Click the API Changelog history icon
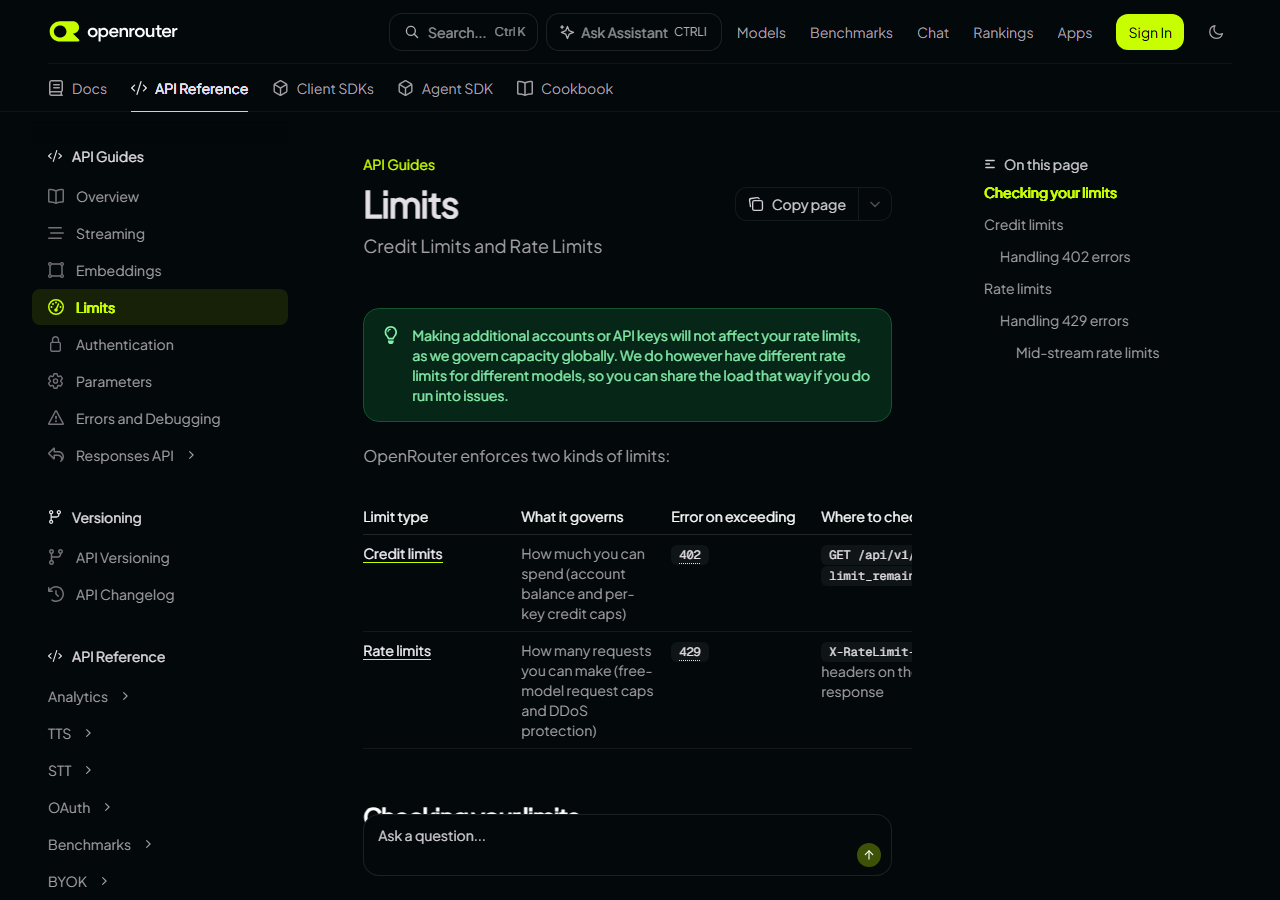 point(56,595)
